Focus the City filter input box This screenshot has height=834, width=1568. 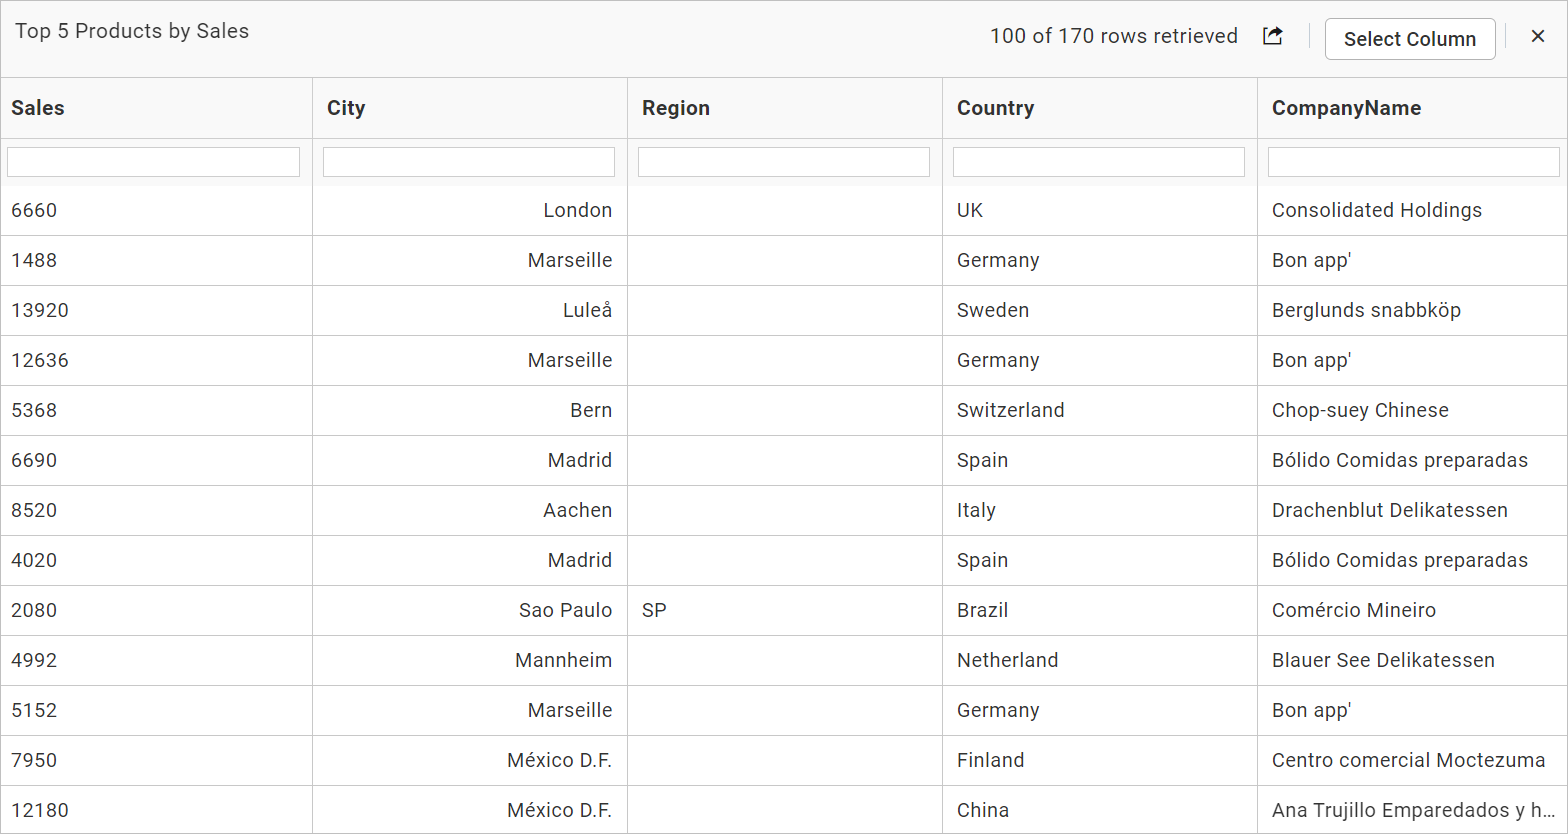tap(468, 162)
